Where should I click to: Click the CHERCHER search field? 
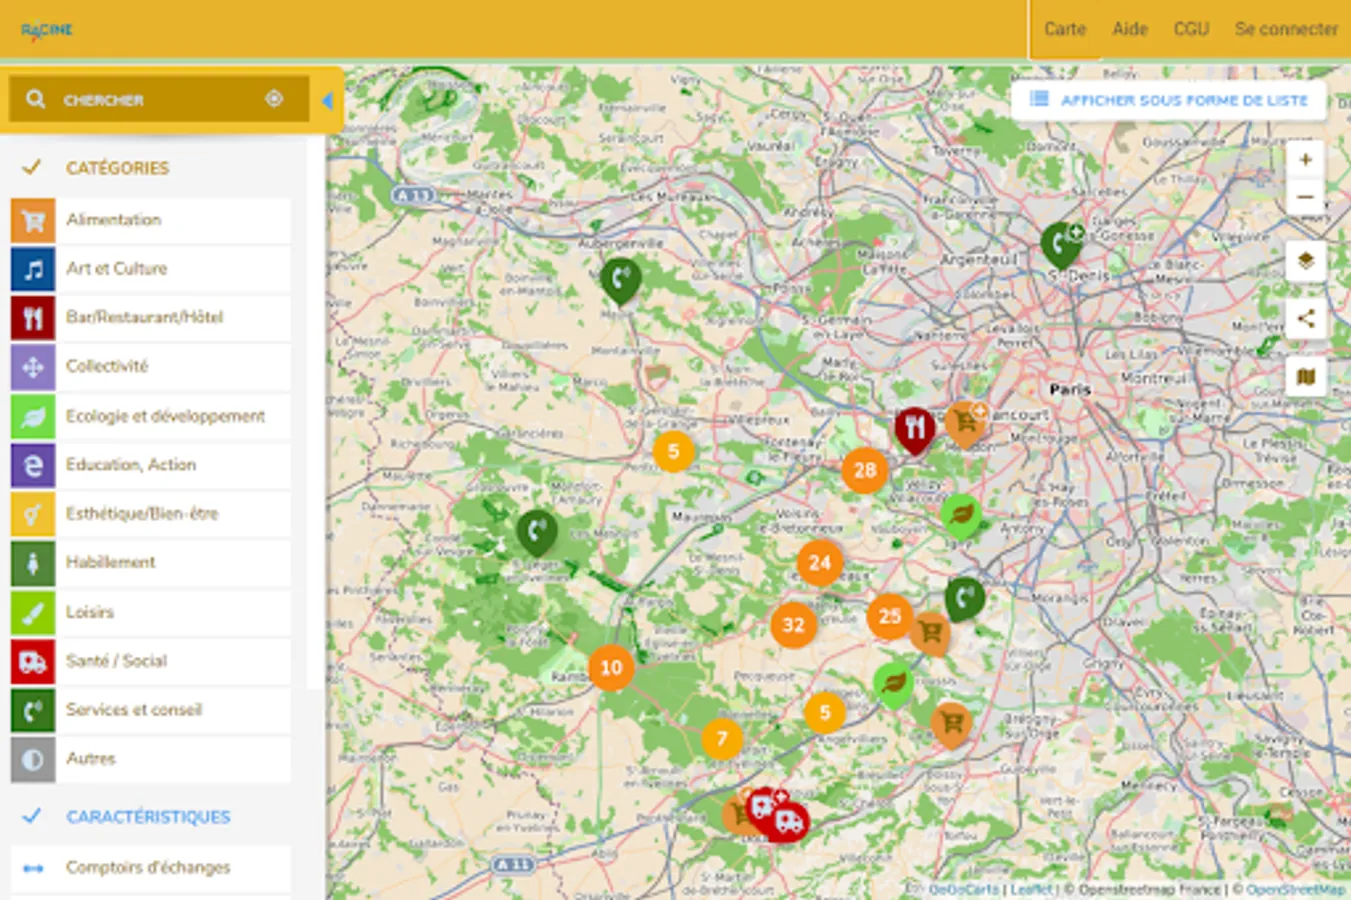coord(159,99)
